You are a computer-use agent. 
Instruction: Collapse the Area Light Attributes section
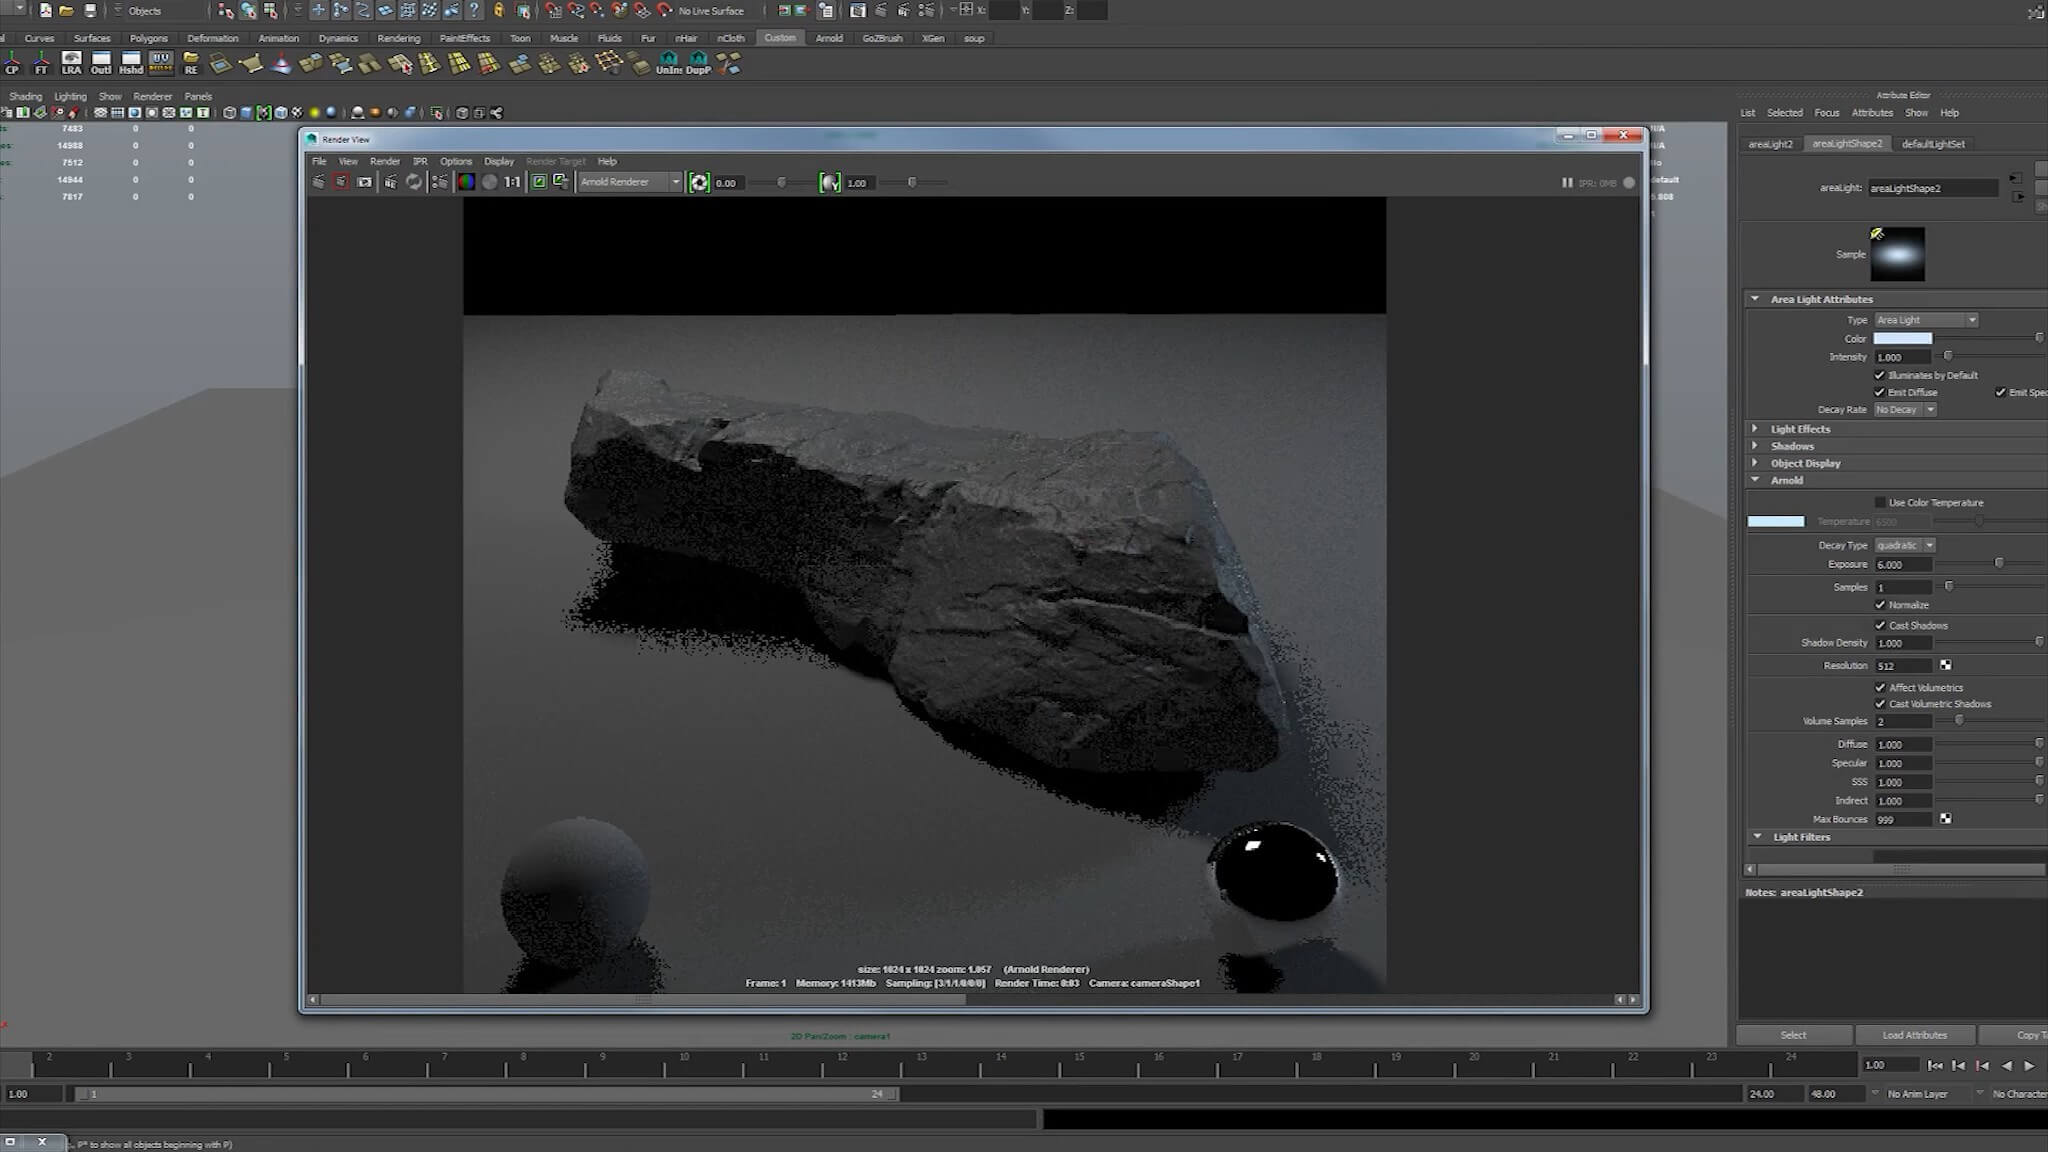pyautogui.click(x=1755, y=299)
